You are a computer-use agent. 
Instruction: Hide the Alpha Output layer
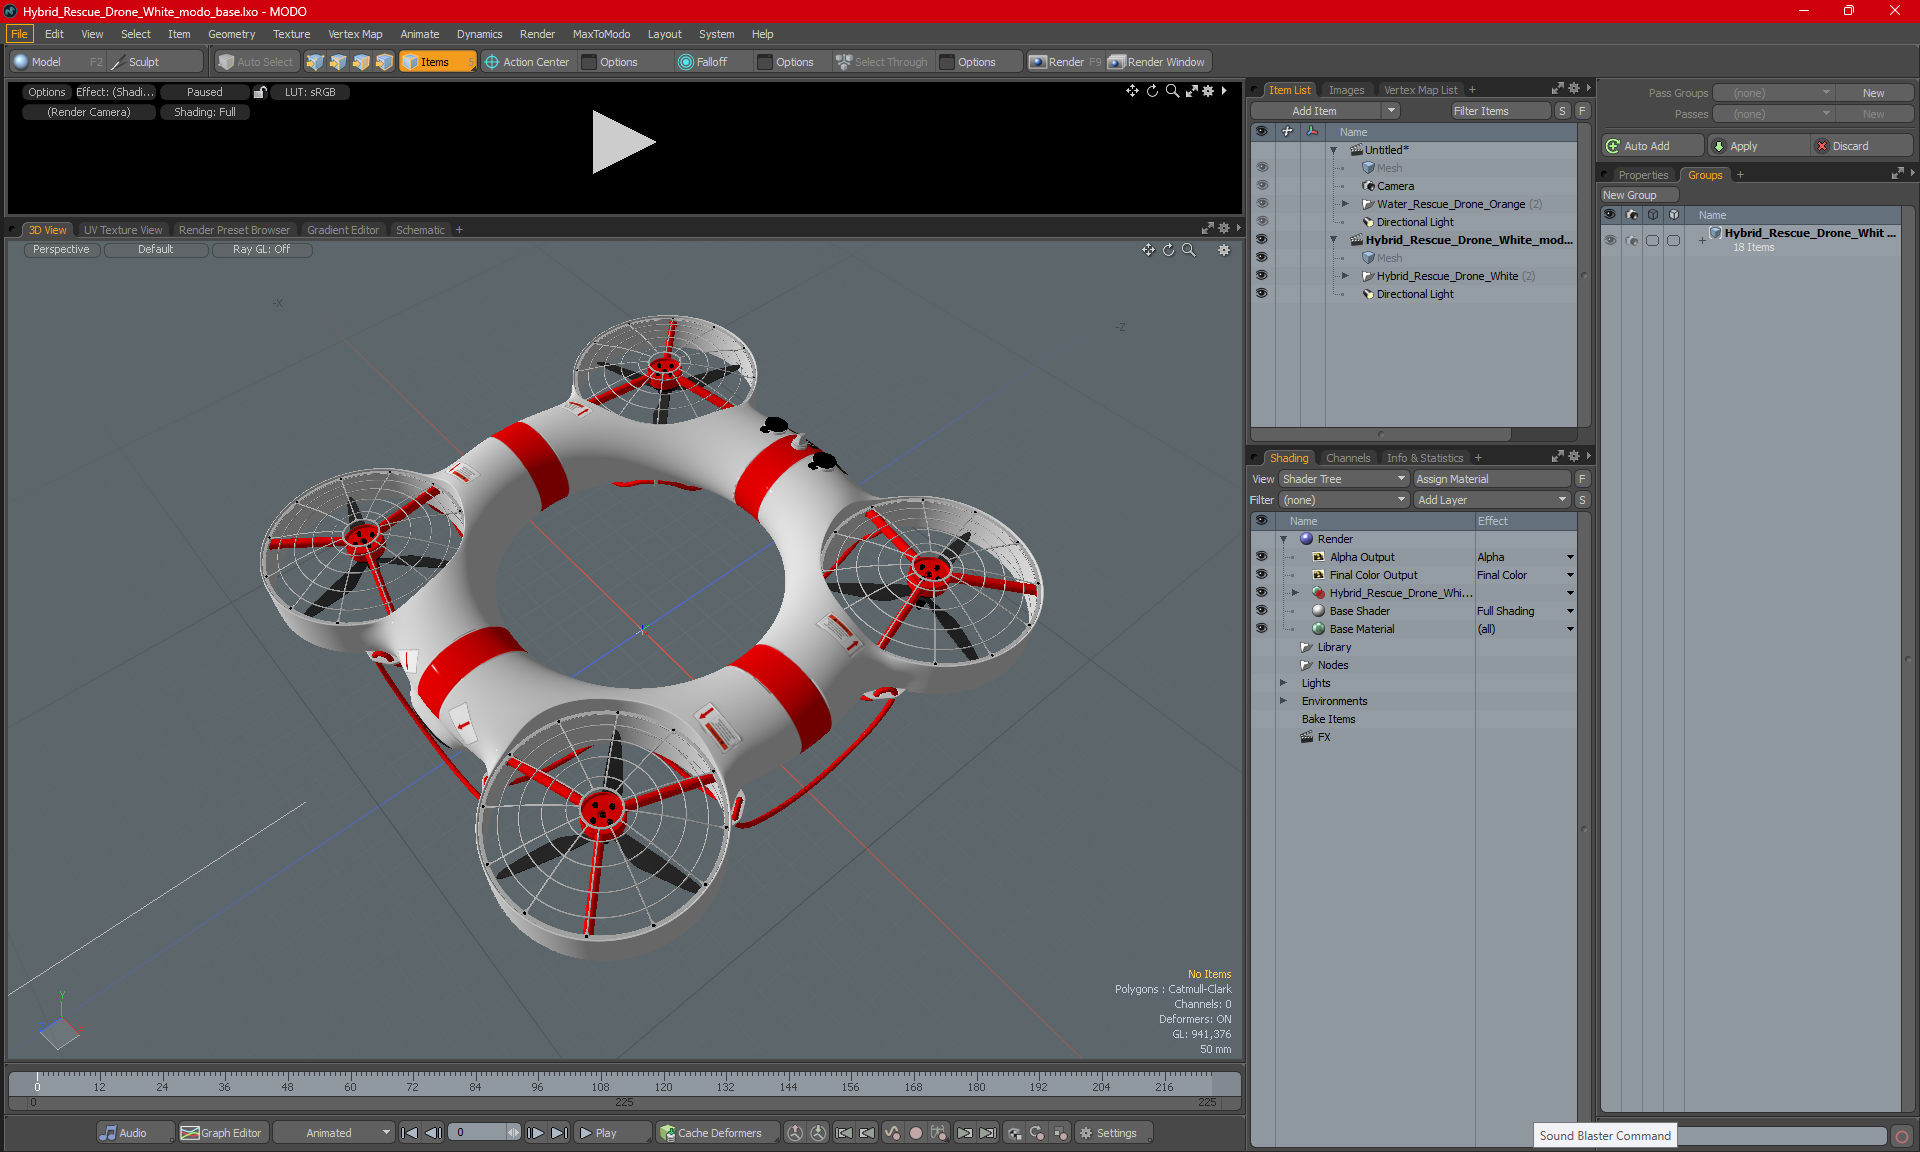tap(1261, 557)
